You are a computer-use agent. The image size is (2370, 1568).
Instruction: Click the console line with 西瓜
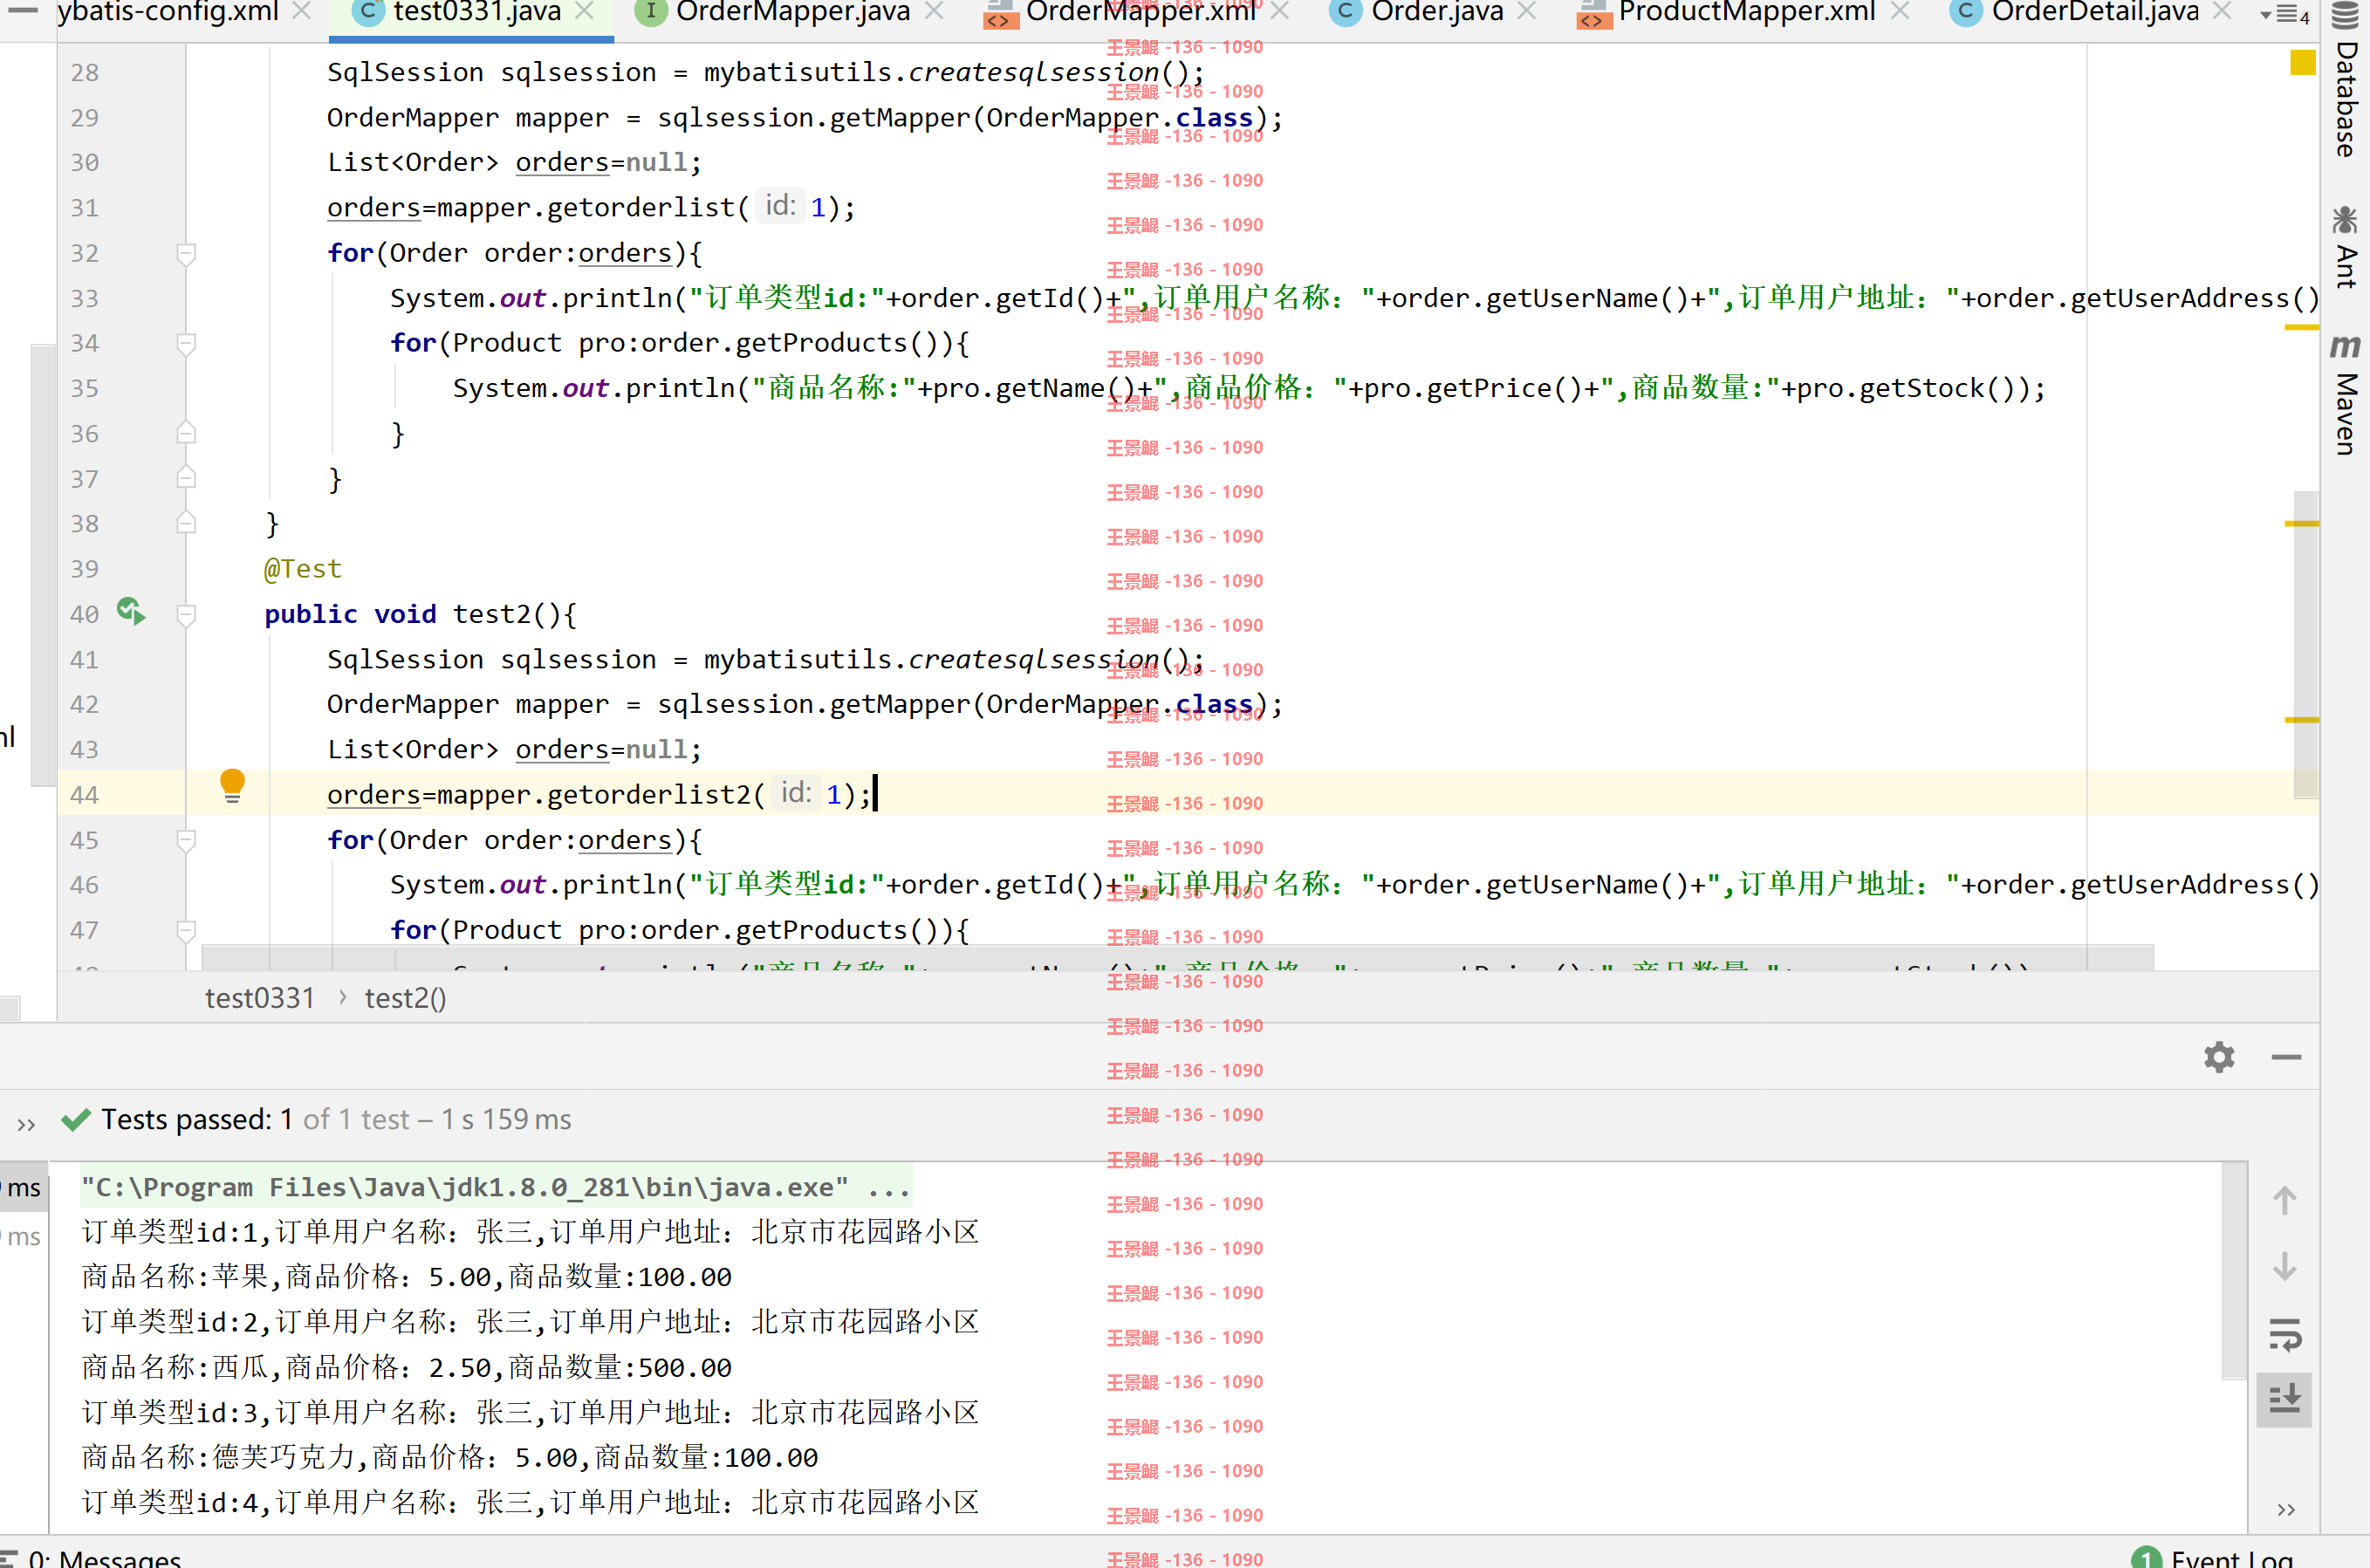(x=407, y=1367)
